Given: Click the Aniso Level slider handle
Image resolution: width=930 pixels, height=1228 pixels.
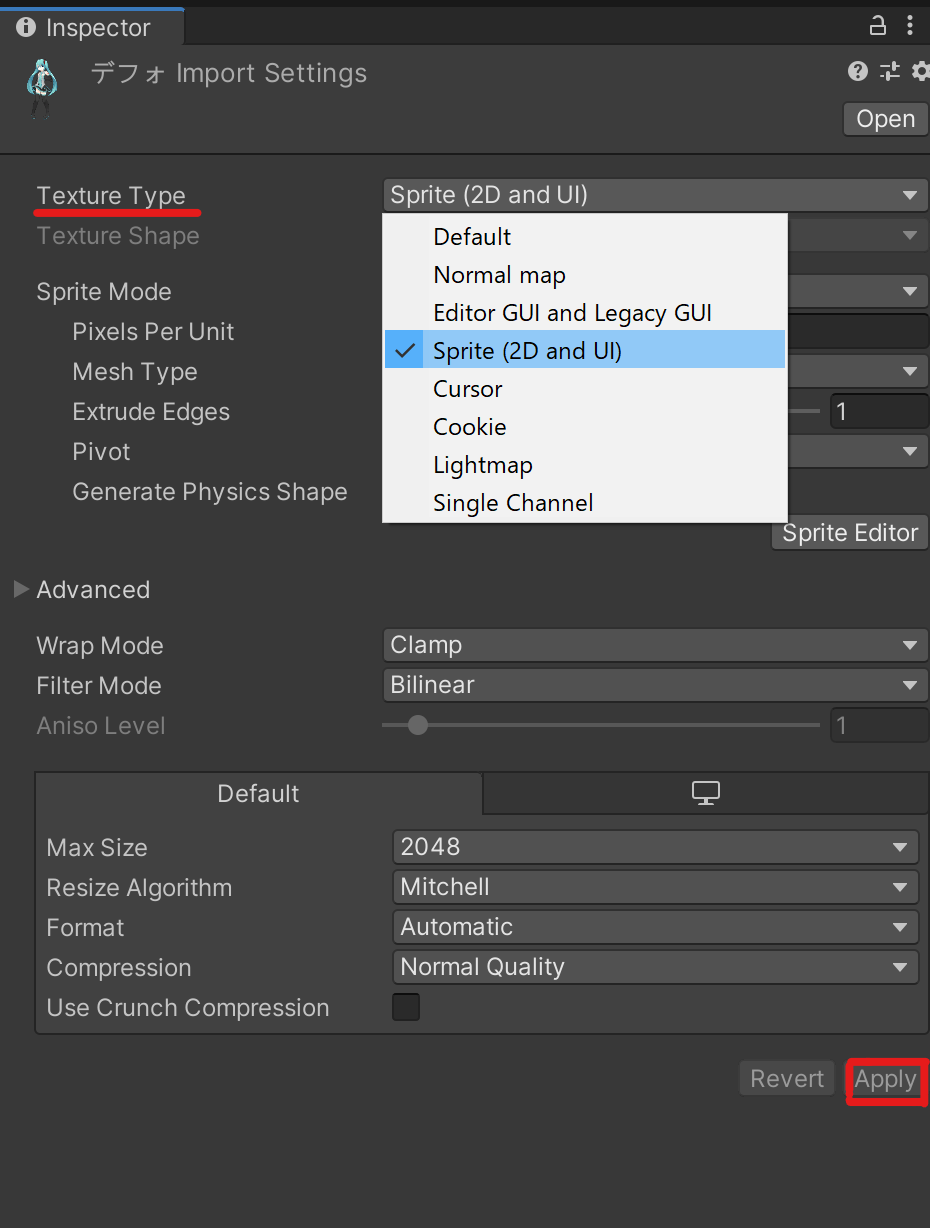Looking at the screenshot, I should click(x=418, y=725).
